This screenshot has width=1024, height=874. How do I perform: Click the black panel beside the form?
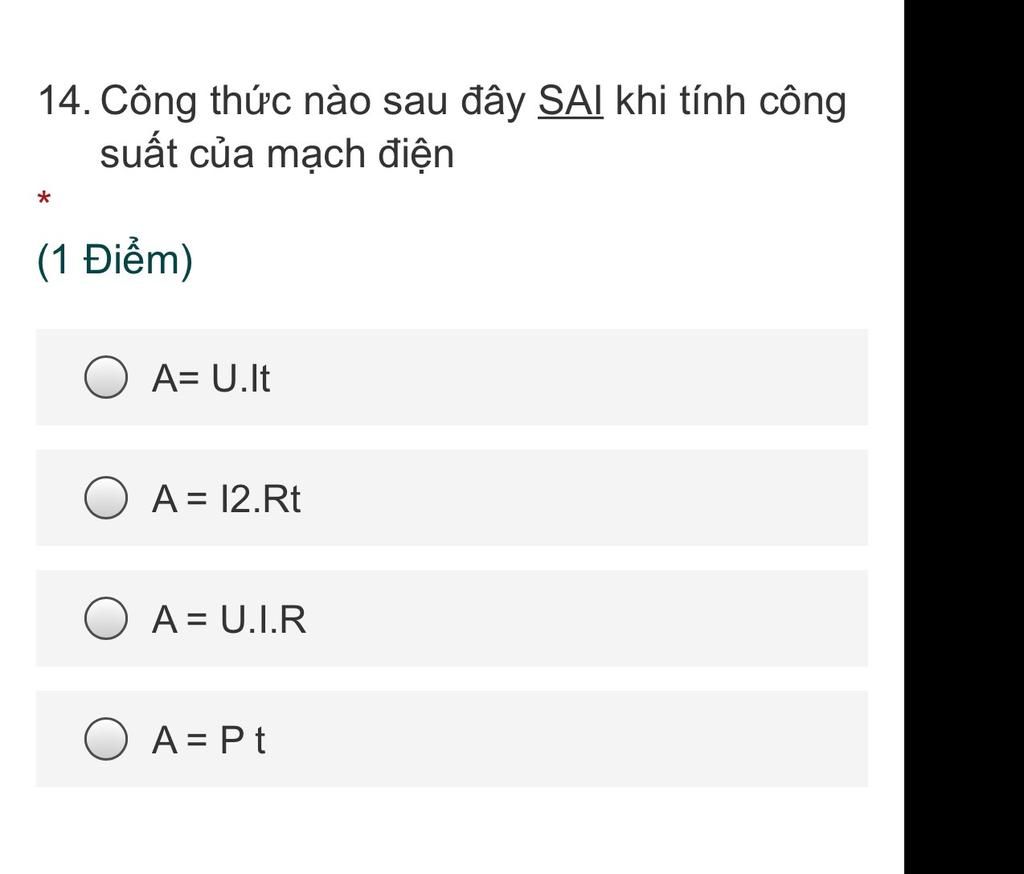(964, 437)
